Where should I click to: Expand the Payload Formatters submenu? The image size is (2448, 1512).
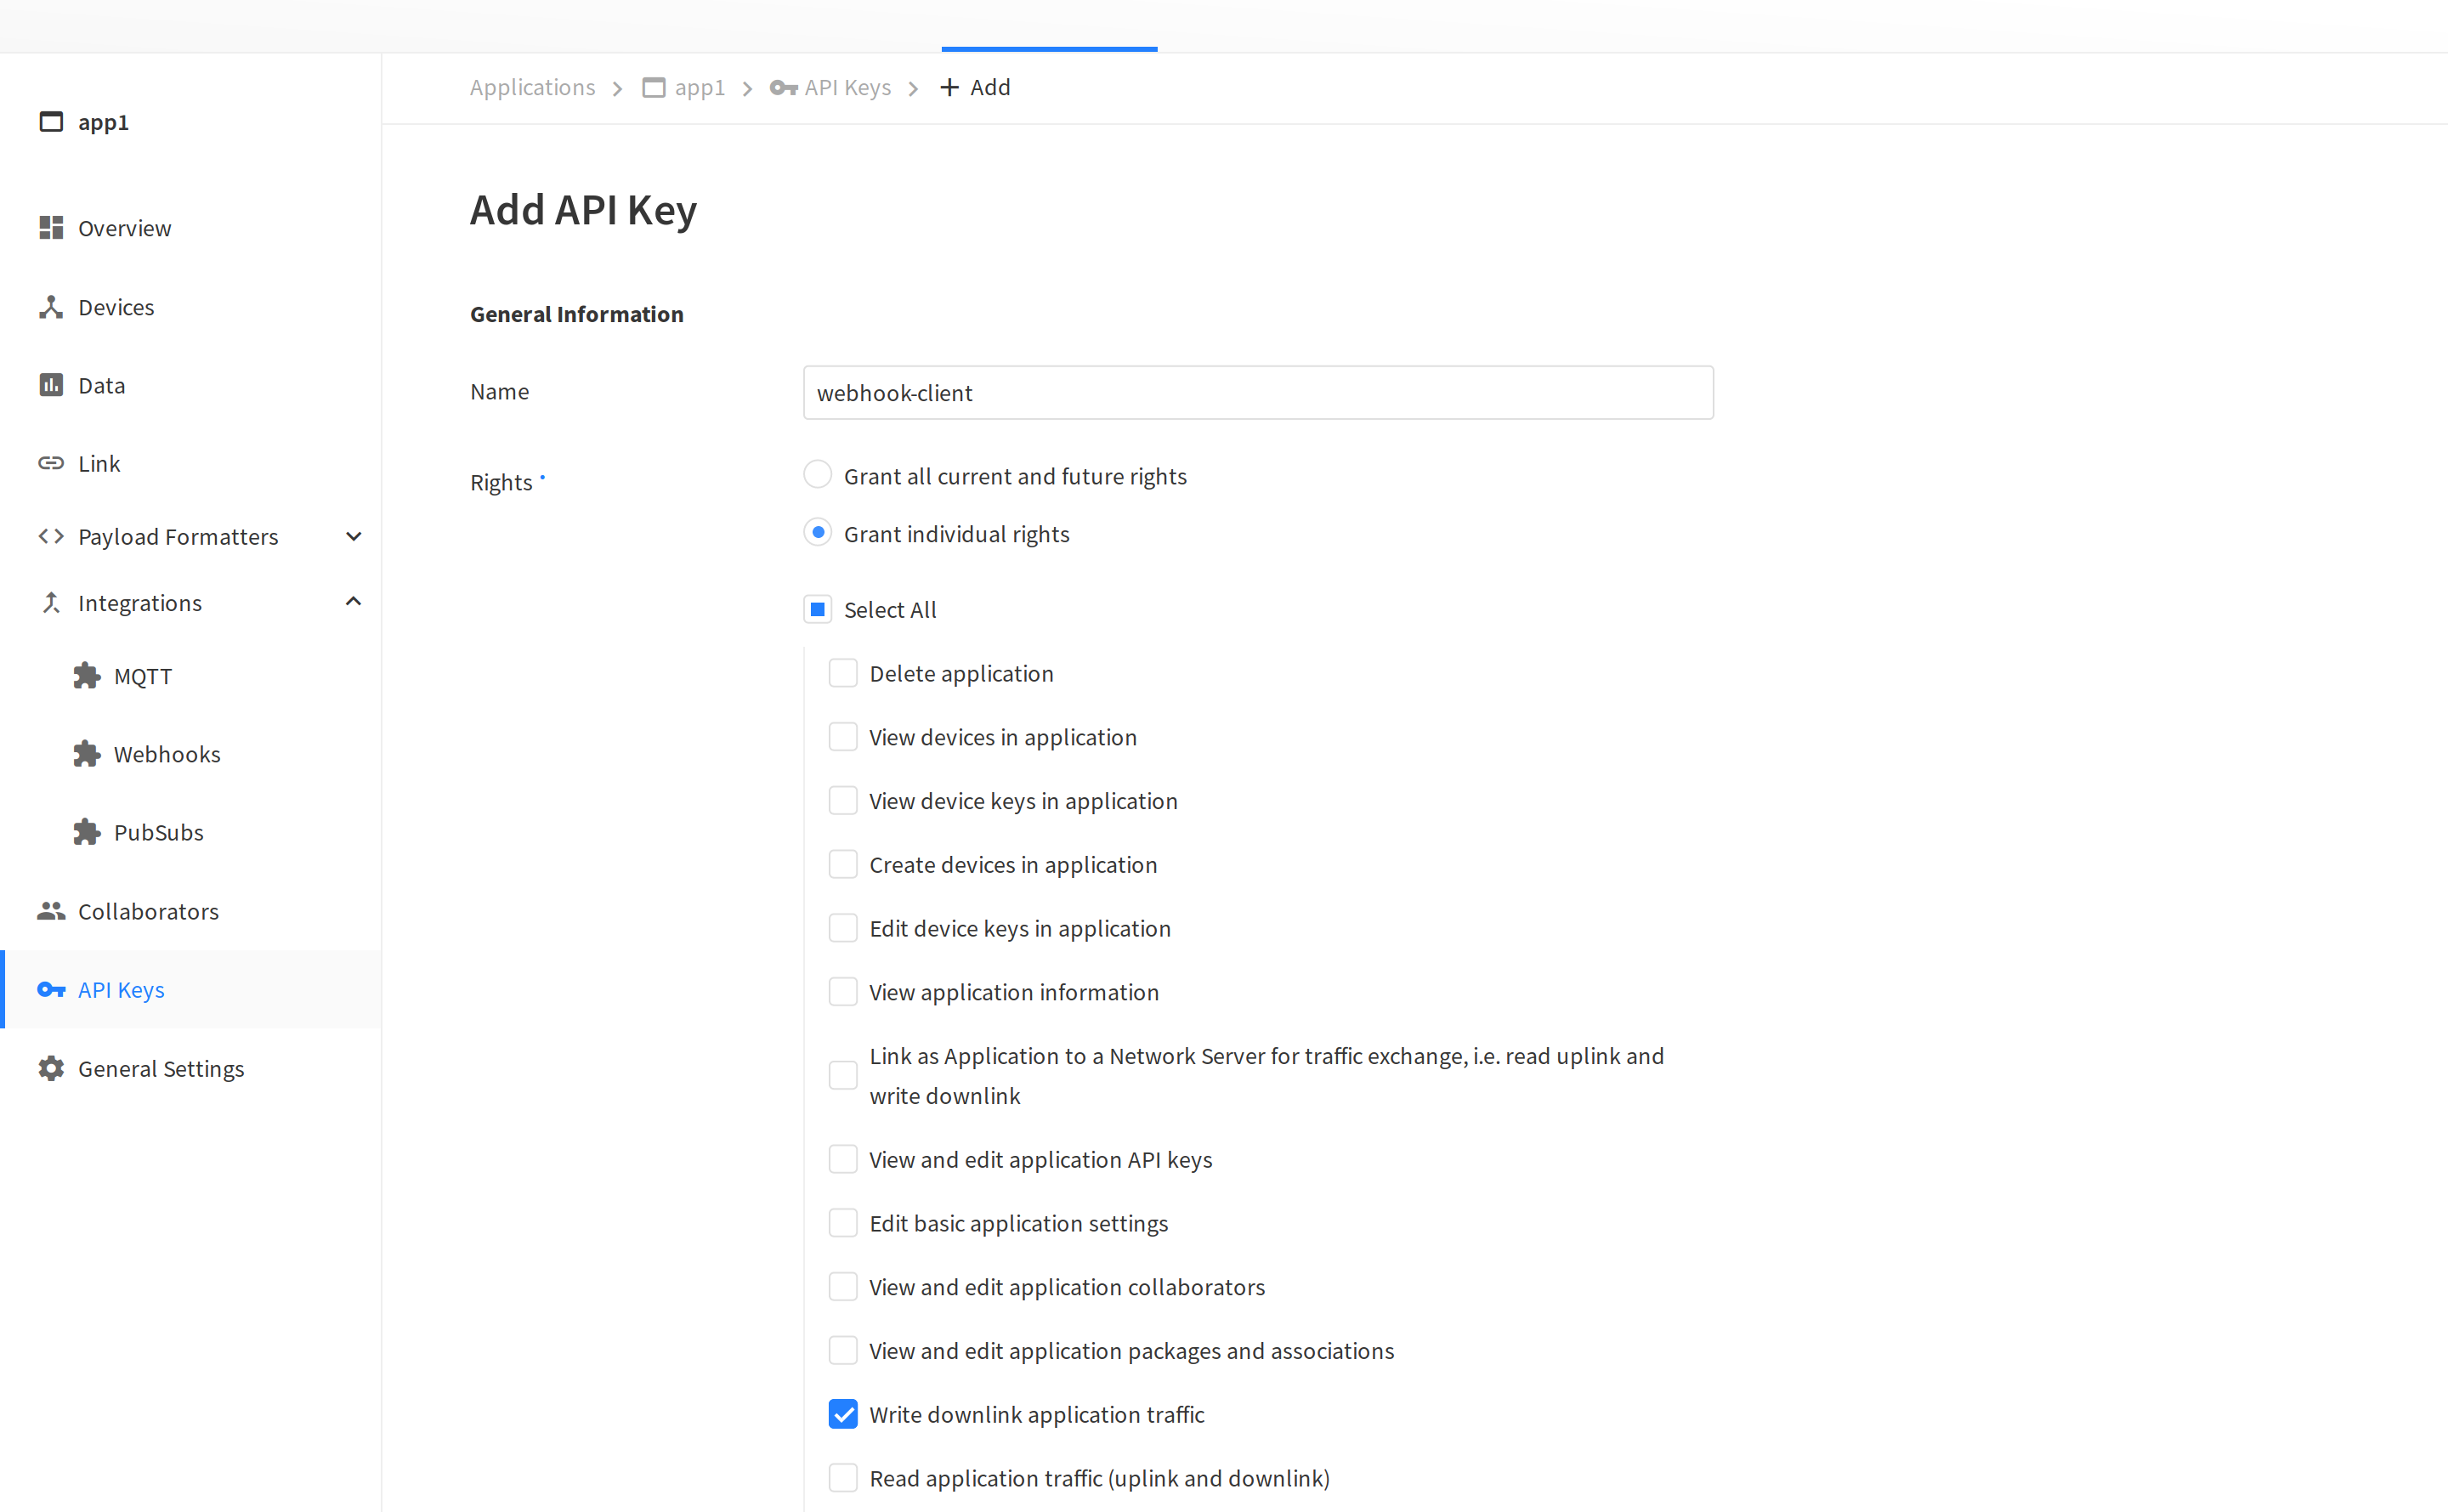pyautogui.click(x=353, y=537)
